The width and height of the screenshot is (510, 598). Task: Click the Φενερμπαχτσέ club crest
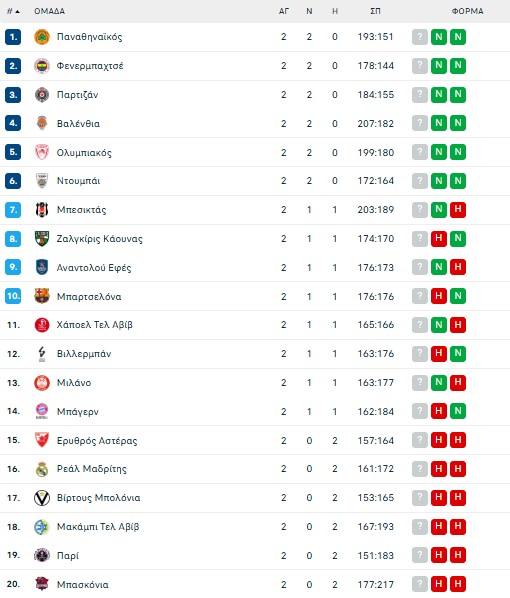pyautogui.click(x=42, y=66)
